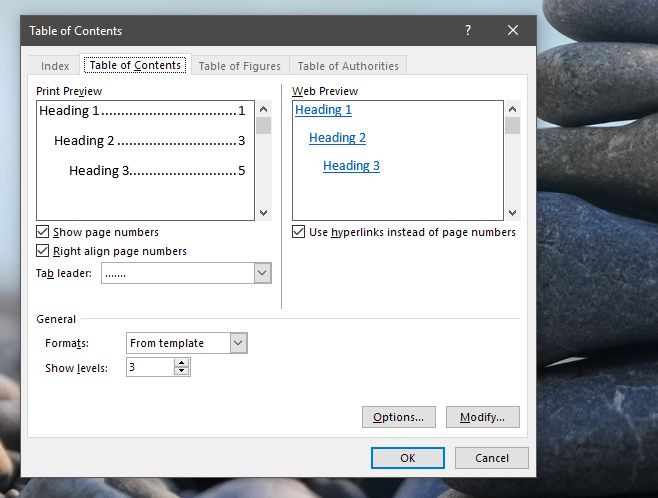Click the Options... button
The height and width of the screenshot is (498, 658).
tap(399, 417)
